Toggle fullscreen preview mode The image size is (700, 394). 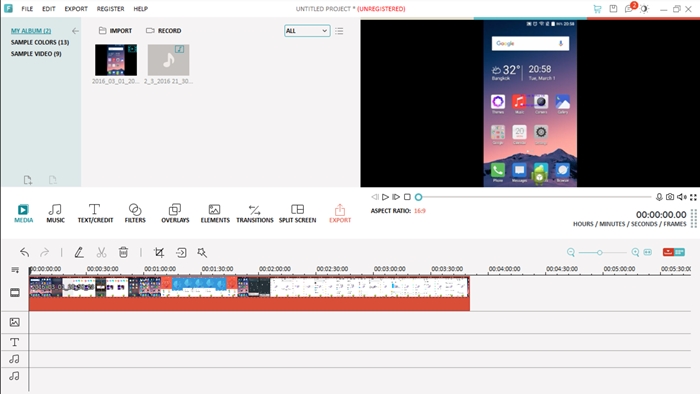click(x=693, y=197)
